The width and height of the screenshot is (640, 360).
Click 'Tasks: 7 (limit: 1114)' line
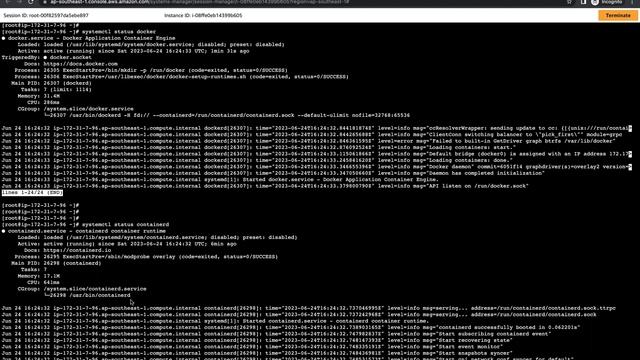pyautogui.click(x=56, y=90)
